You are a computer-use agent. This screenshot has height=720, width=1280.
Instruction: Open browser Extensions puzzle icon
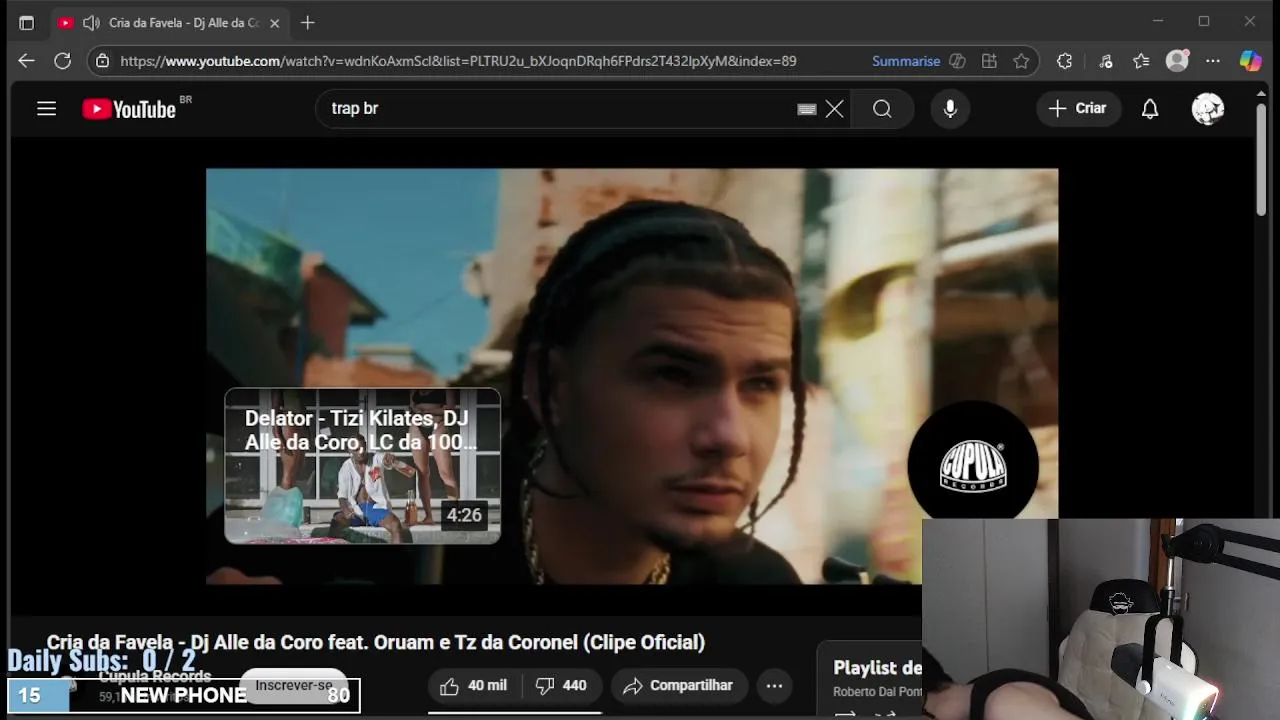click(x=1064, y=61)
